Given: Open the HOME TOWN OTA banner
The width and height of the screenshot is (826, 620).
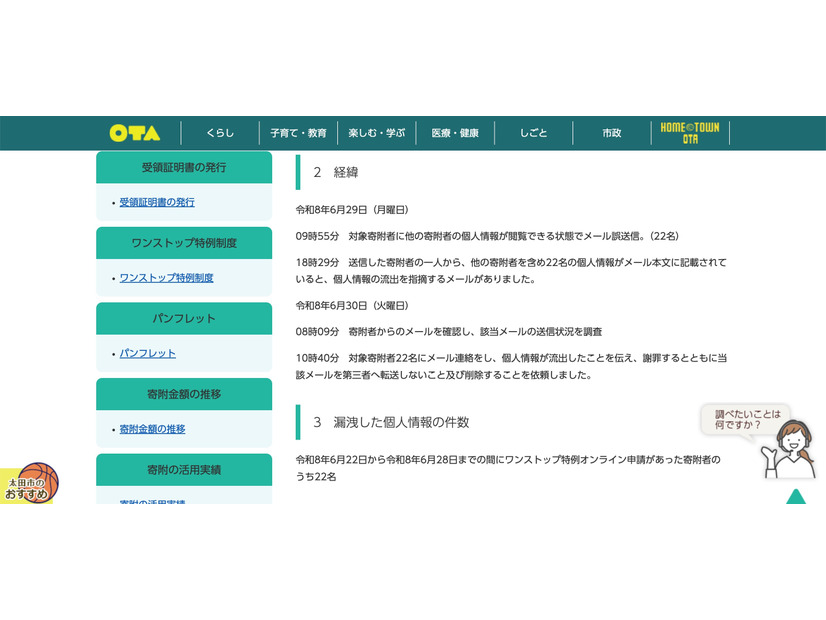Looking at the screenshot, I should pyautogui.click(x=690, y=133).
